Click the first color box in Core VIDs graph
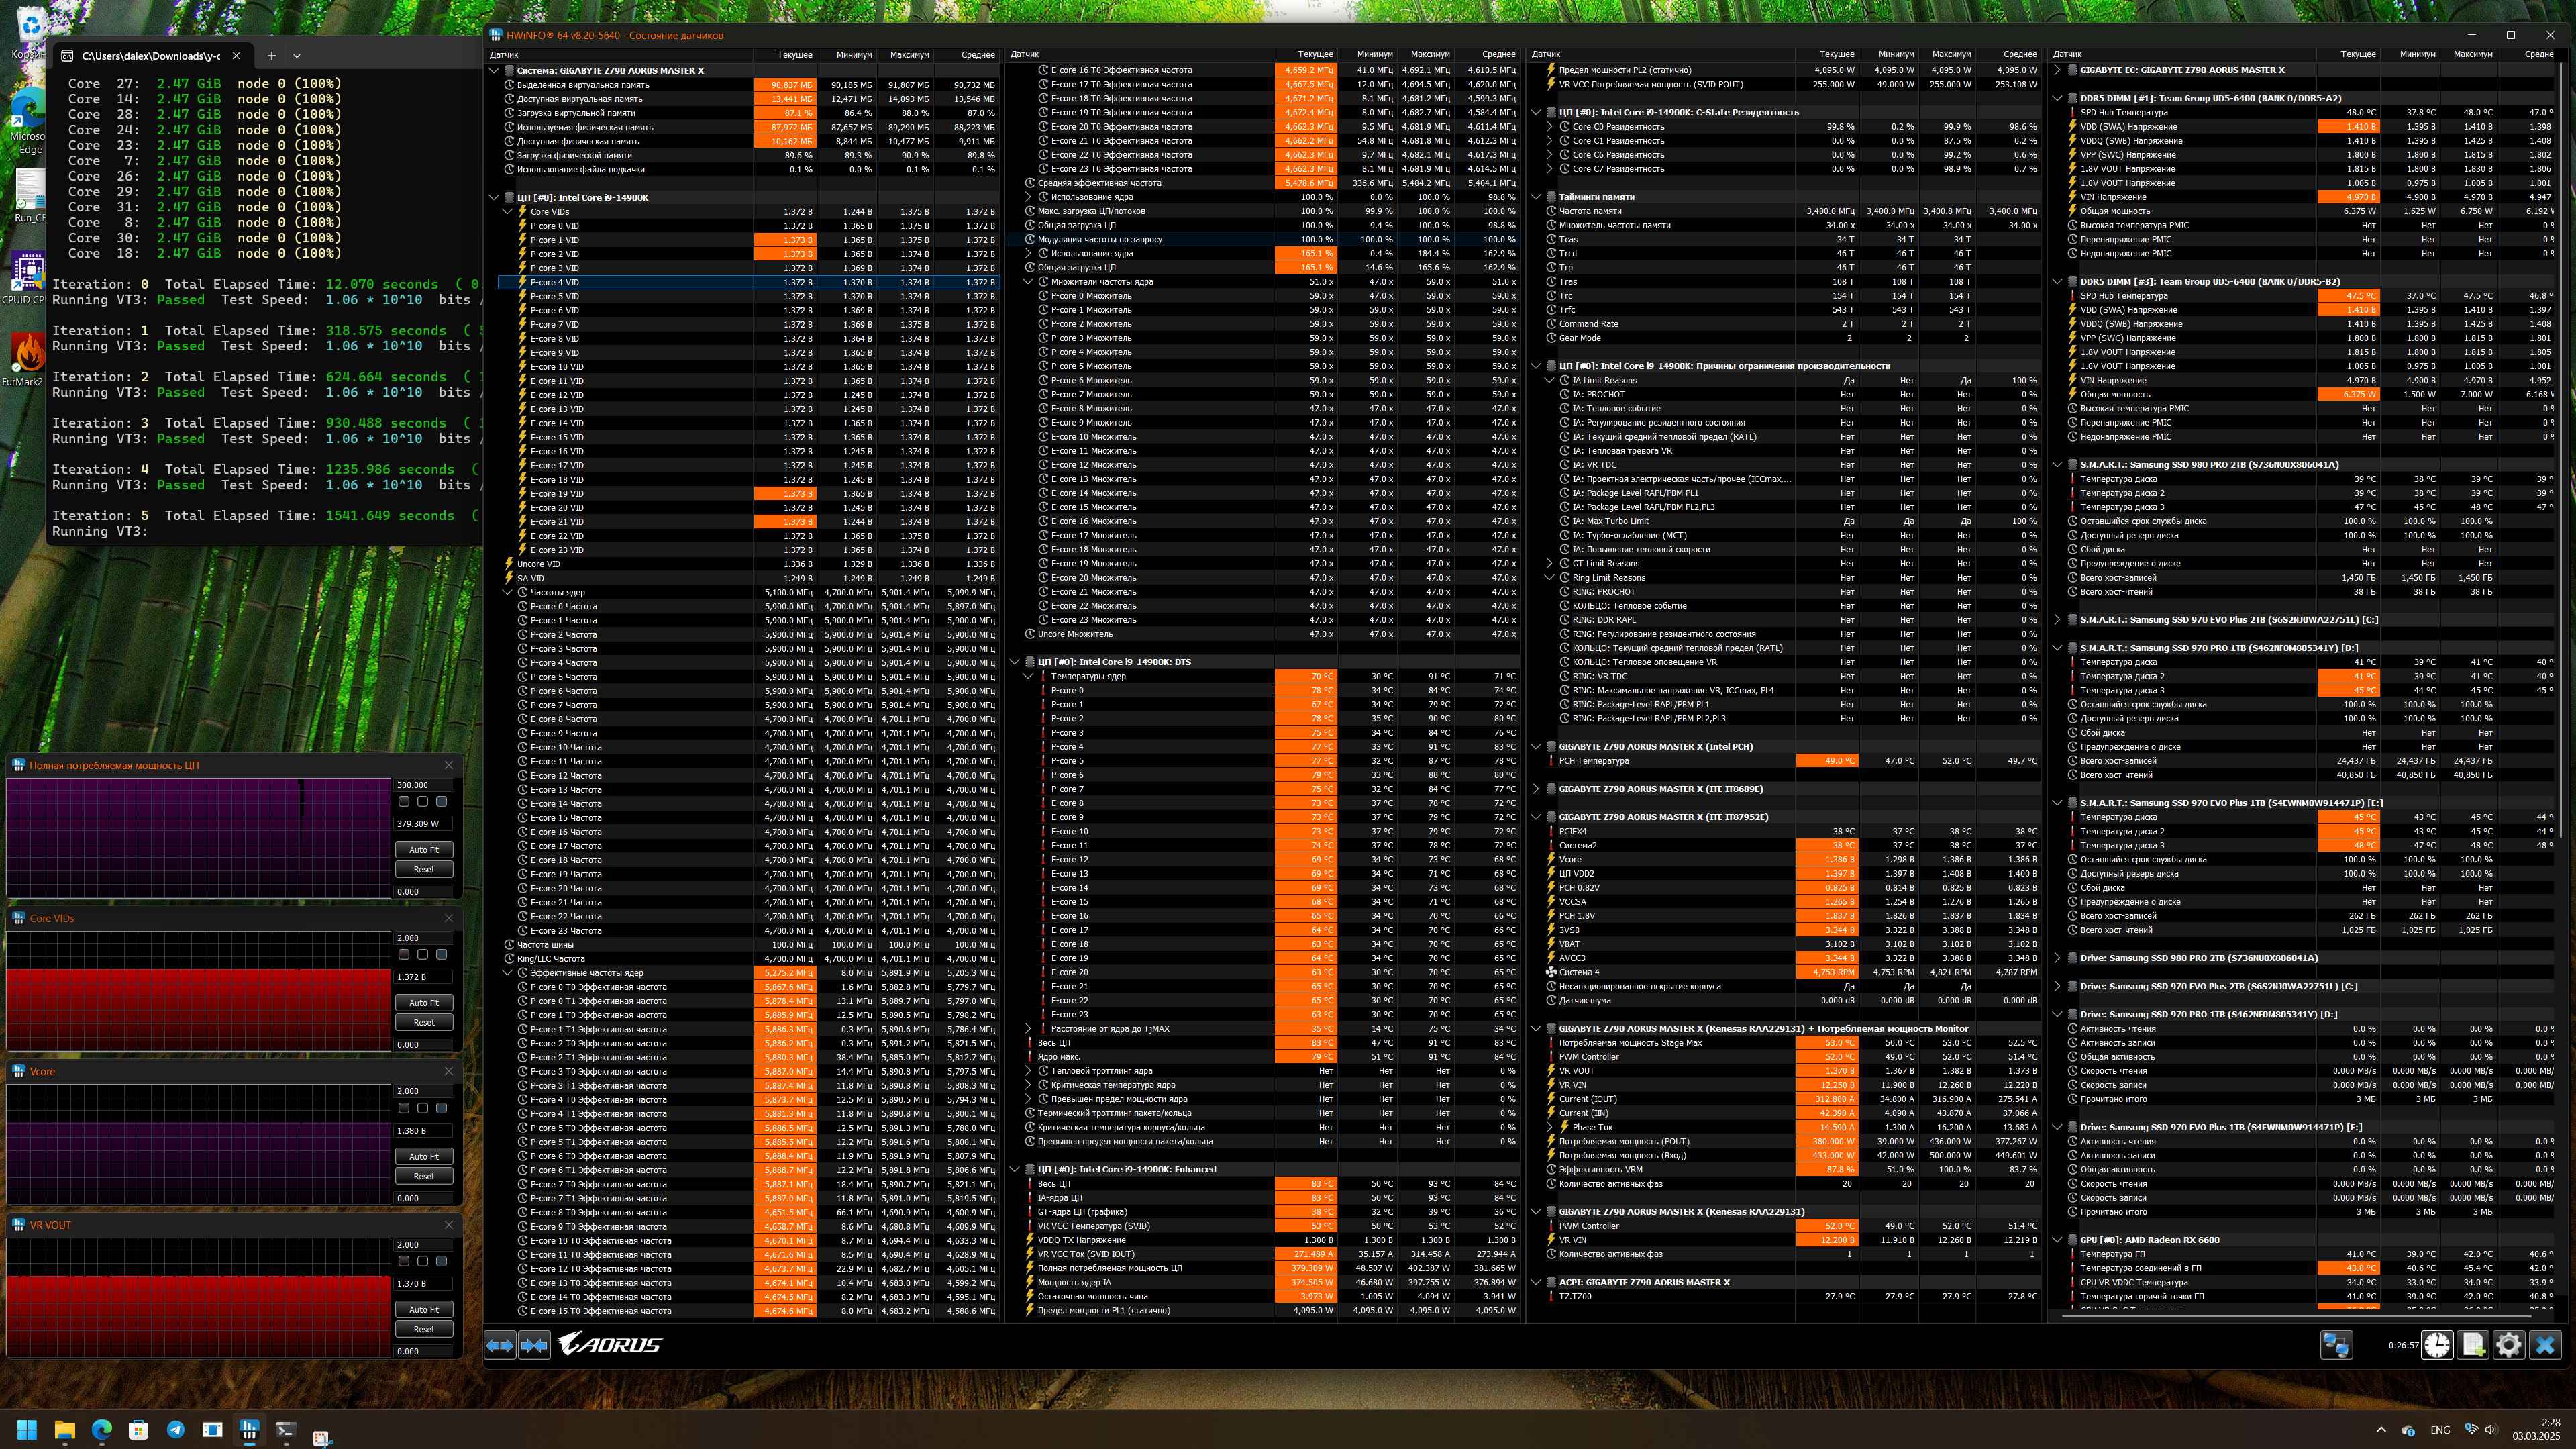 404,955
